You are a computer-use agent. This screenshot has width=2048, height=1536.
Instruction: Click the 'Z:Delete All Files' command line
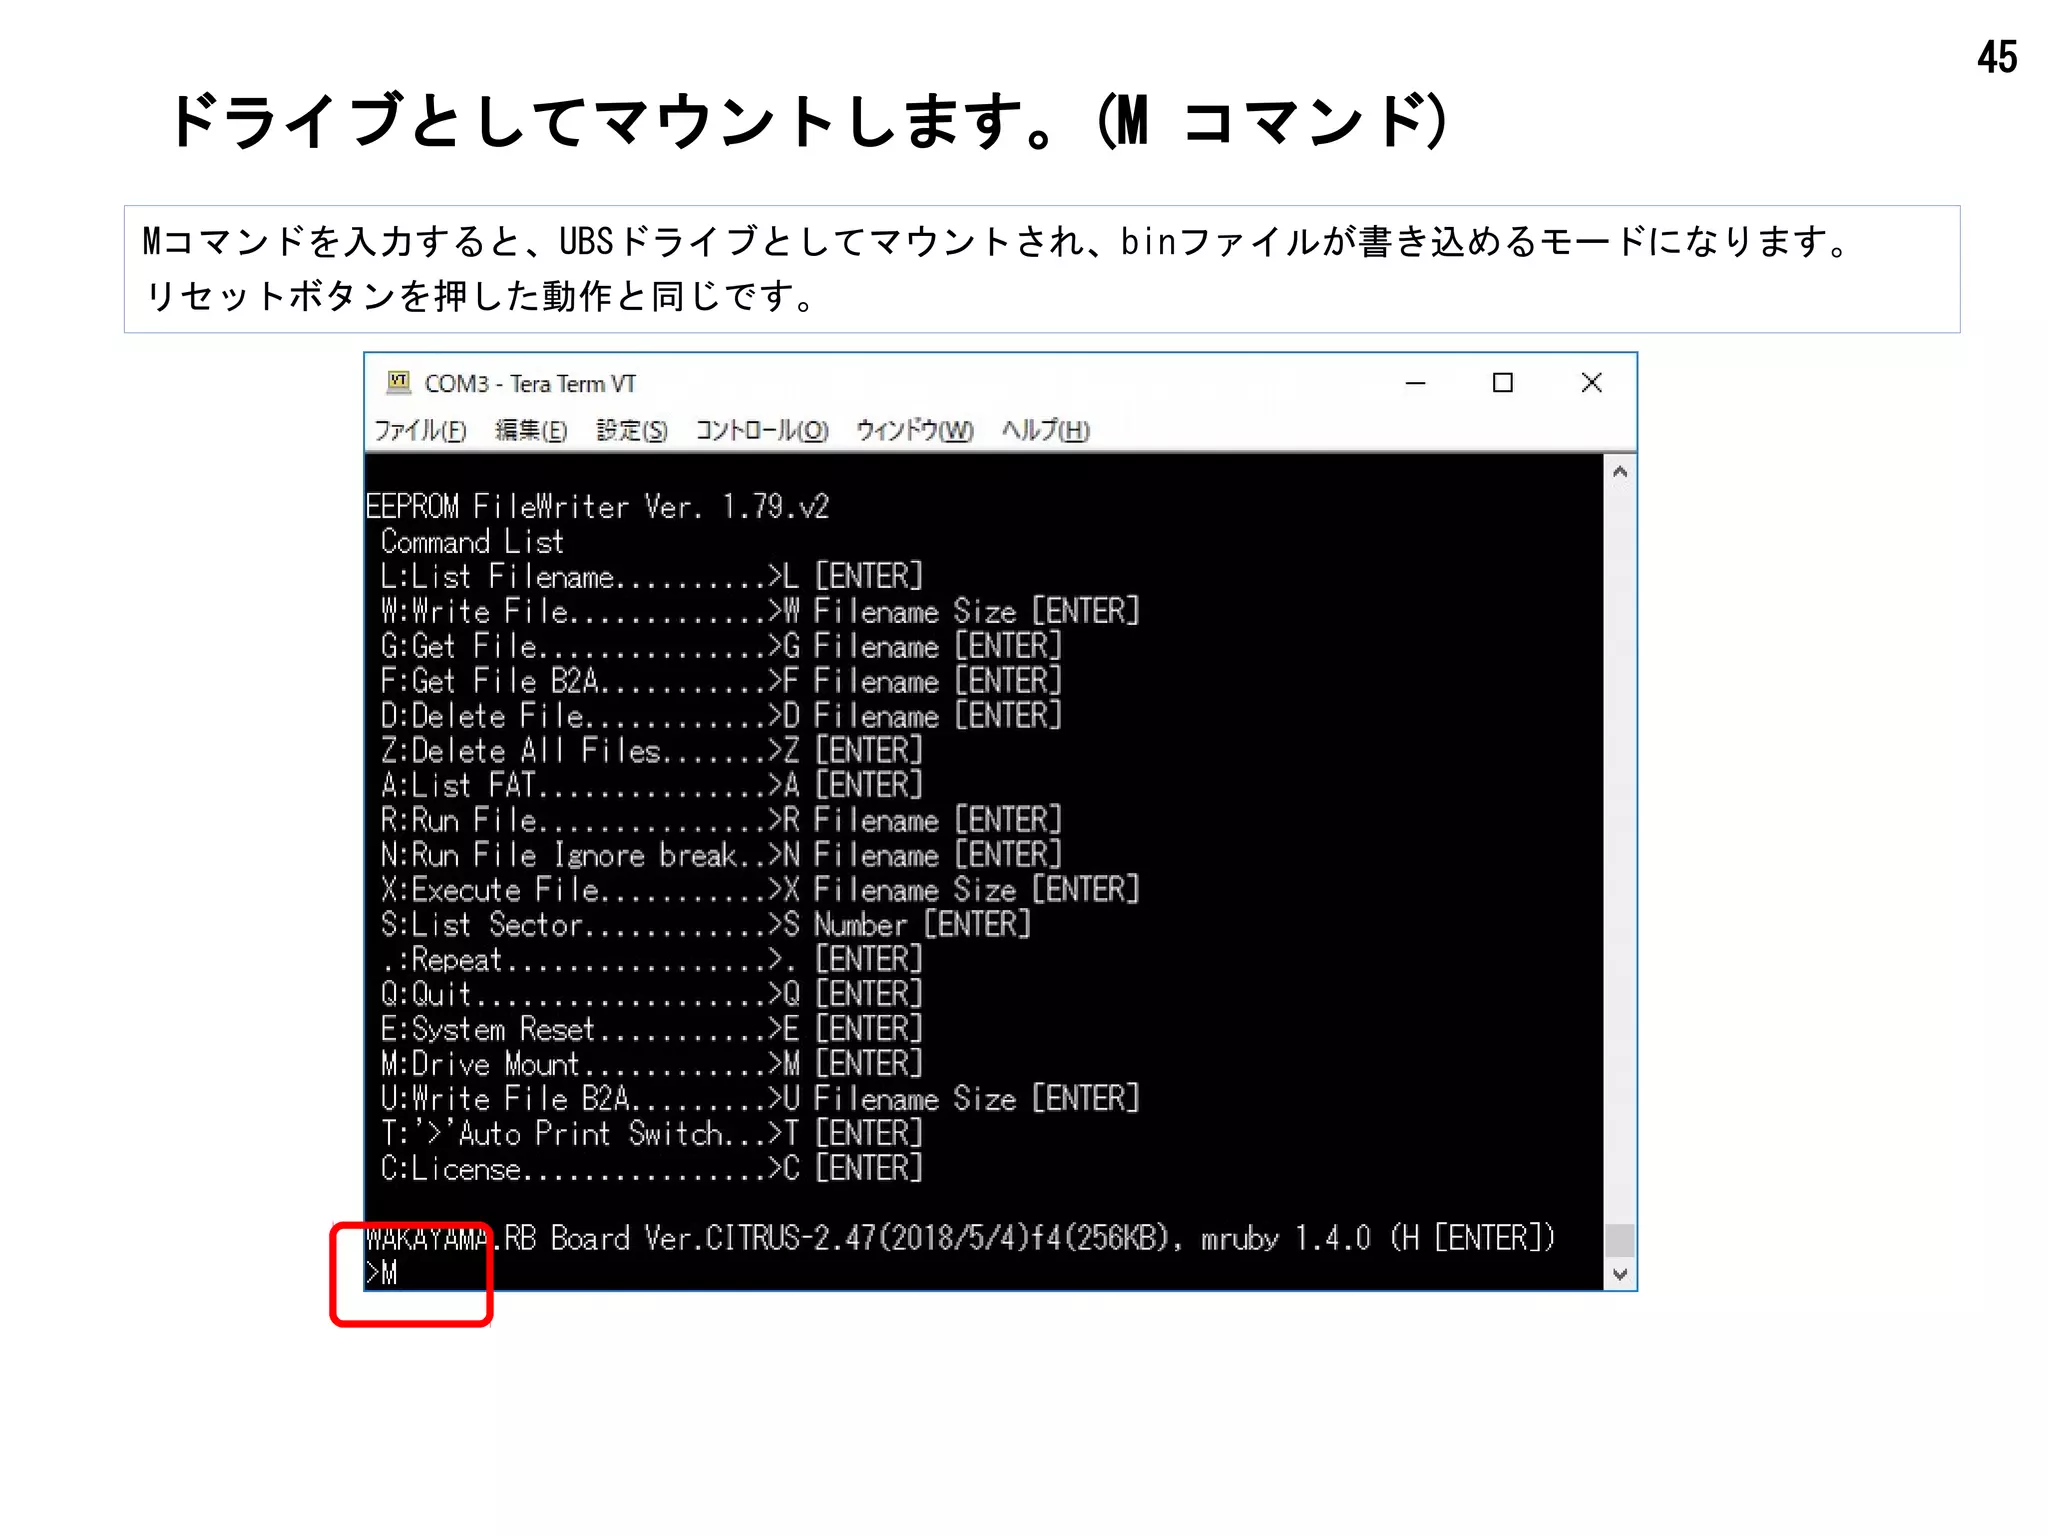click(651, 751)
